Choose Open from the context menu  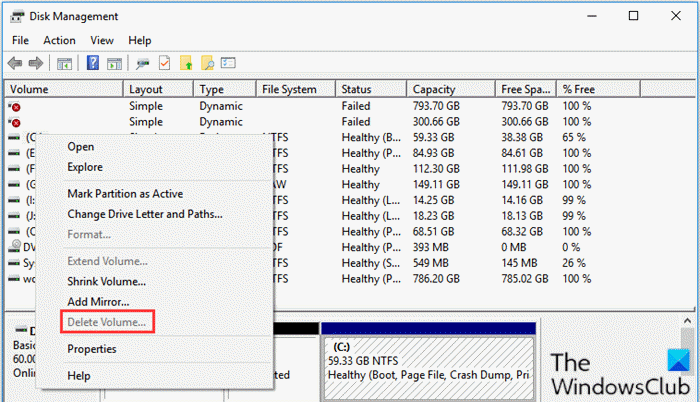point(80,147)
